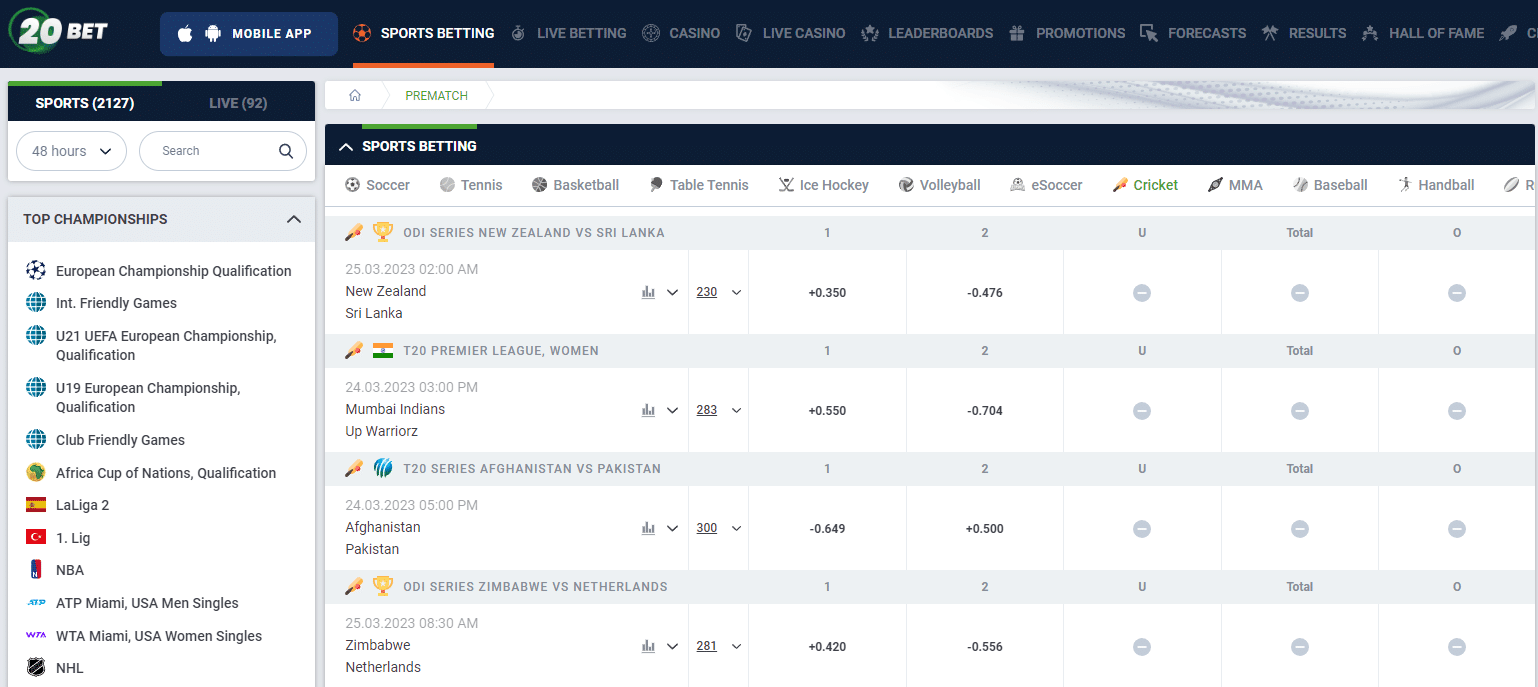Open the 20BET logo homepage

(56, 30)
